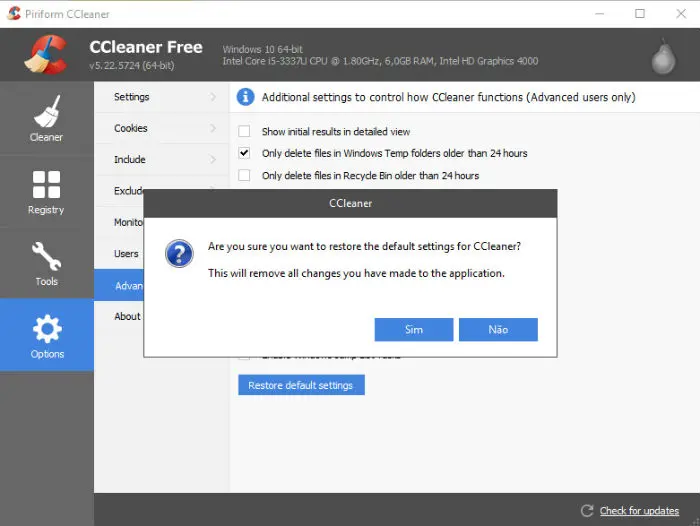Image resolution: width=700 pixels, height=526 pixels.
Task: Click version text v5.22.5724 (64-bit)
Action: point(132,66)
